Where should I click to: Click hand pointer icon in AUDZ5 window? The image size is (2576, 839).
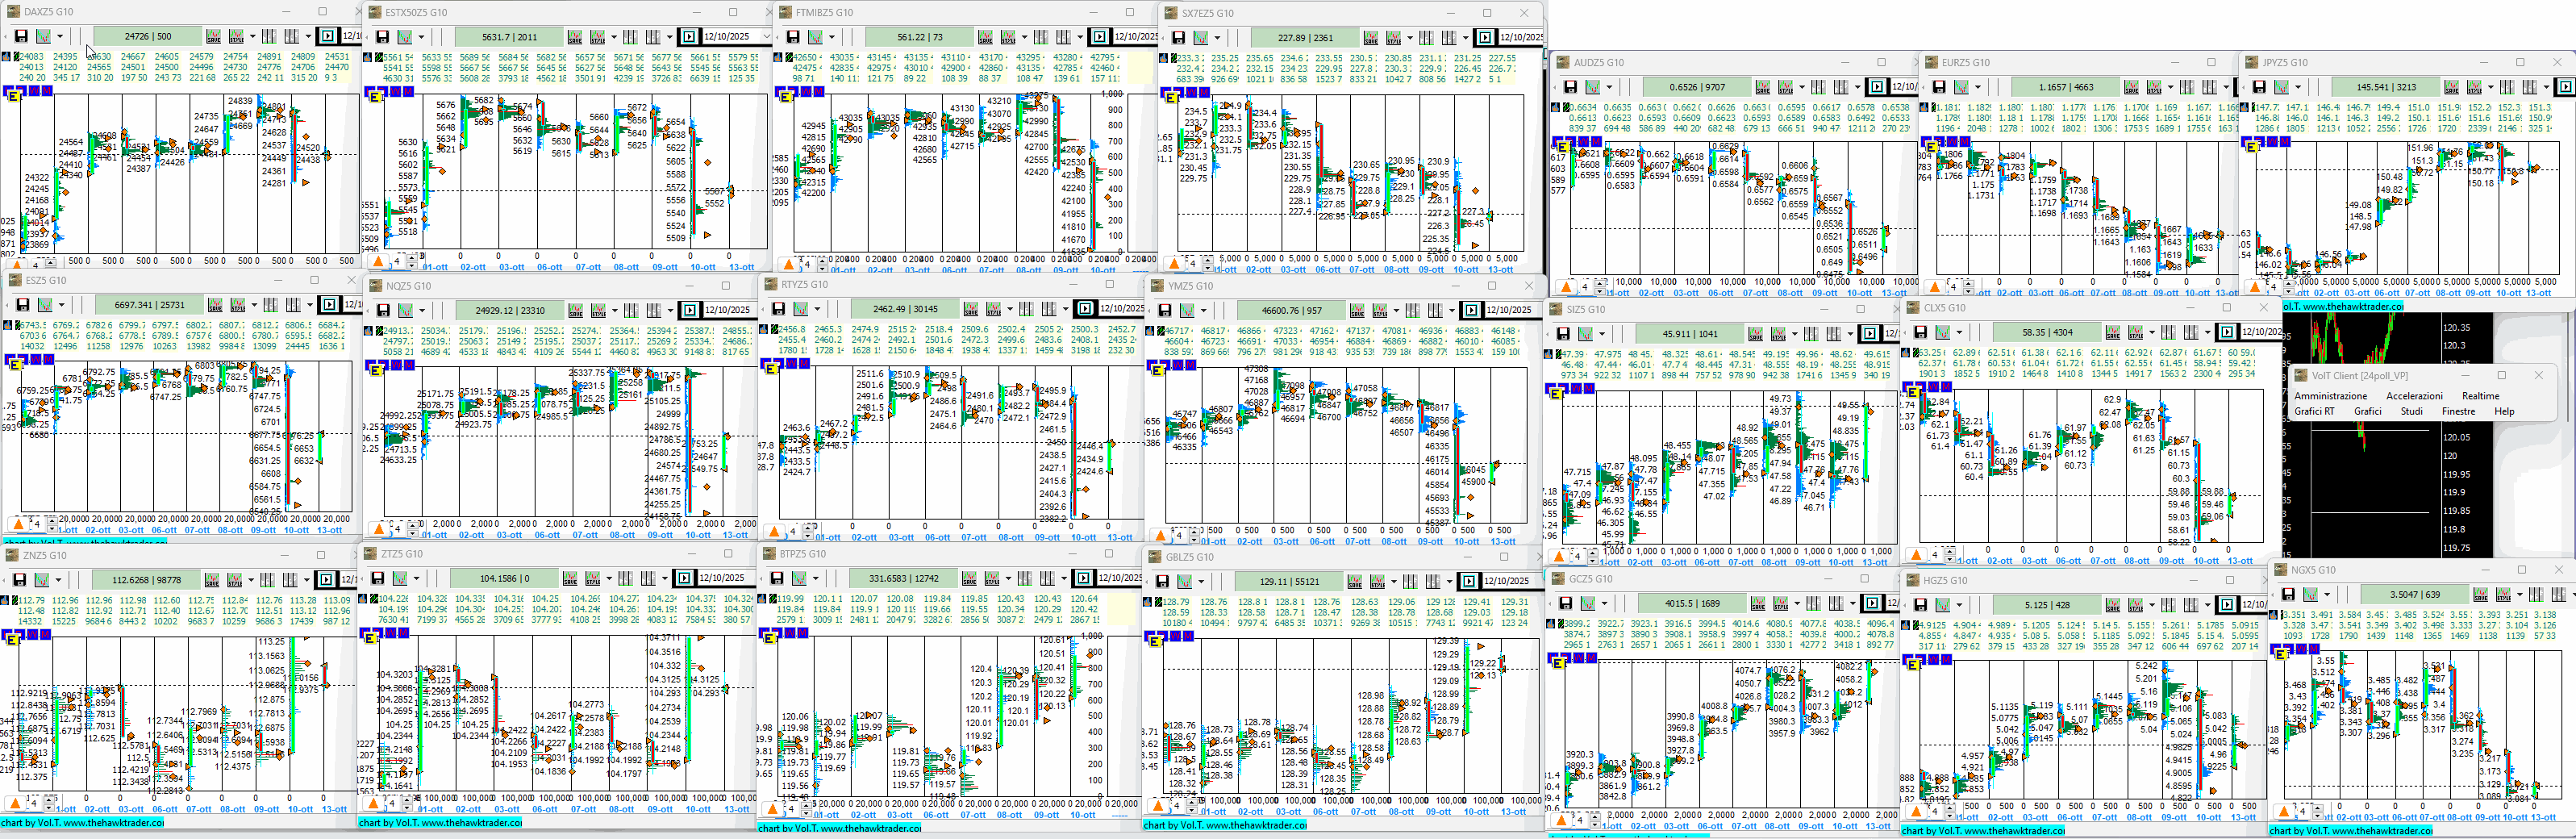[x=1557, y=108]
